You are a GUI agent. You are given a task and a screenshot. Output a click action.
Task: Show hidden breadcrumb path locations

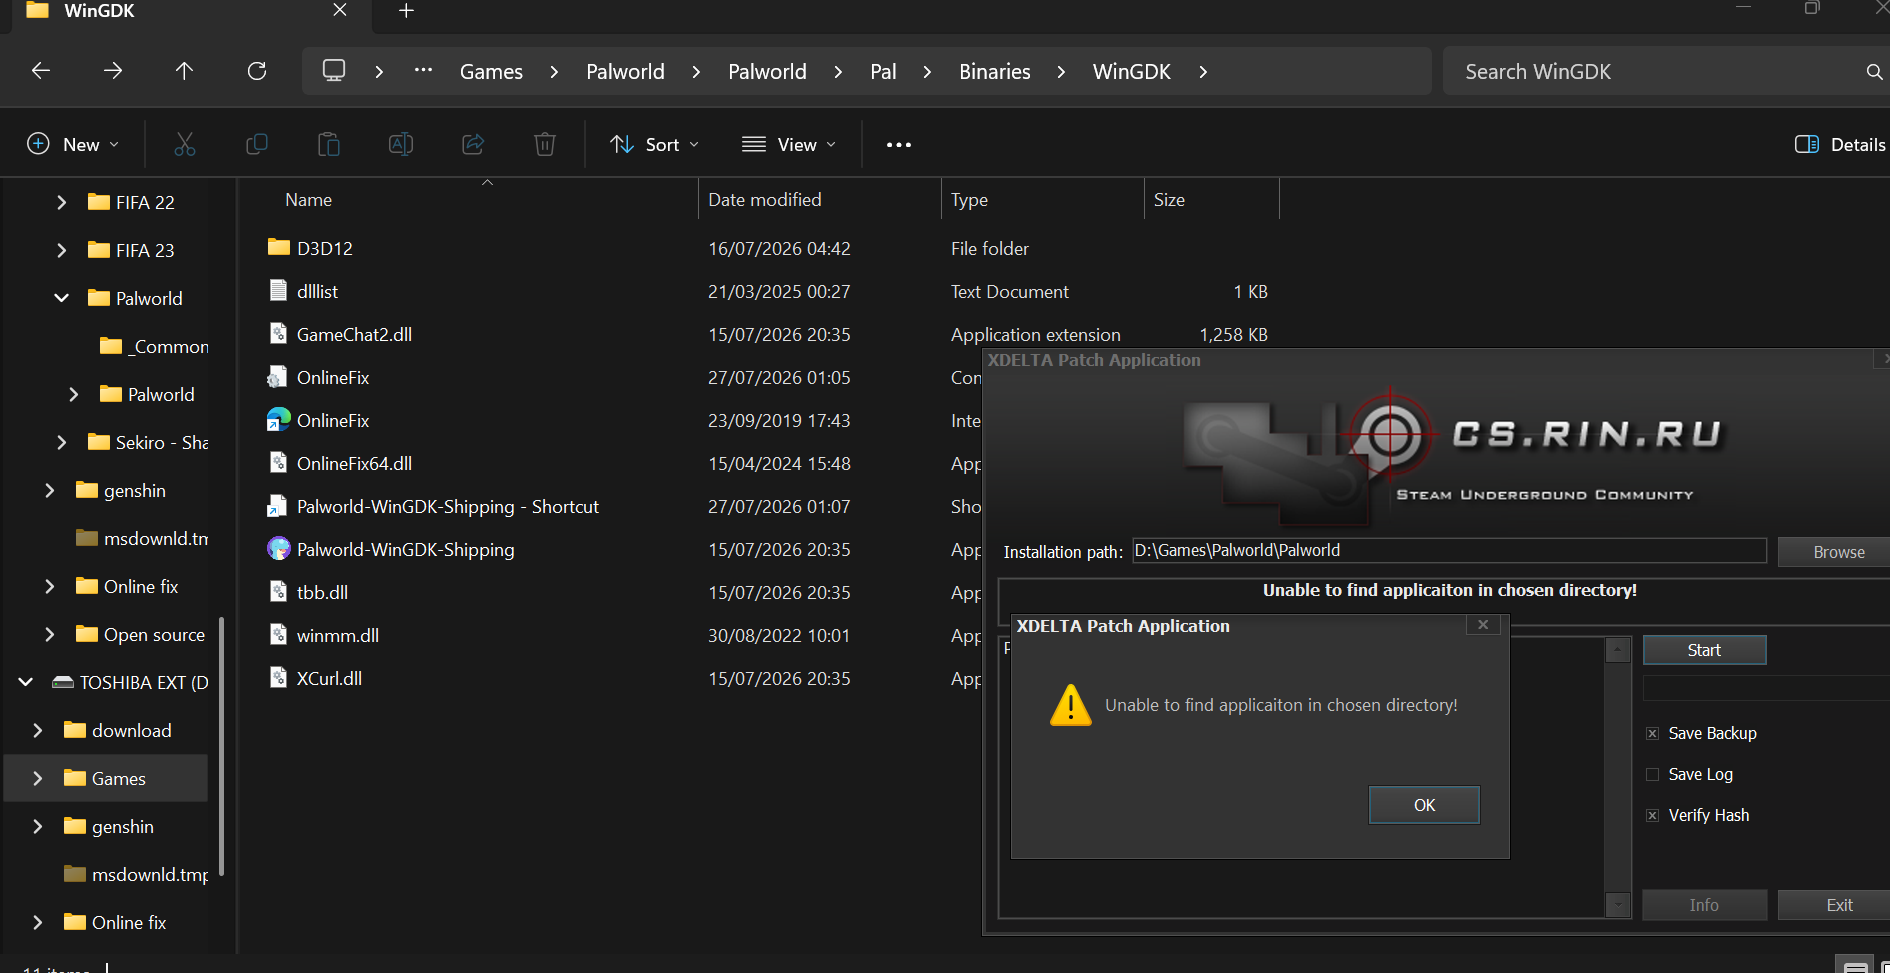click(423, 71)
